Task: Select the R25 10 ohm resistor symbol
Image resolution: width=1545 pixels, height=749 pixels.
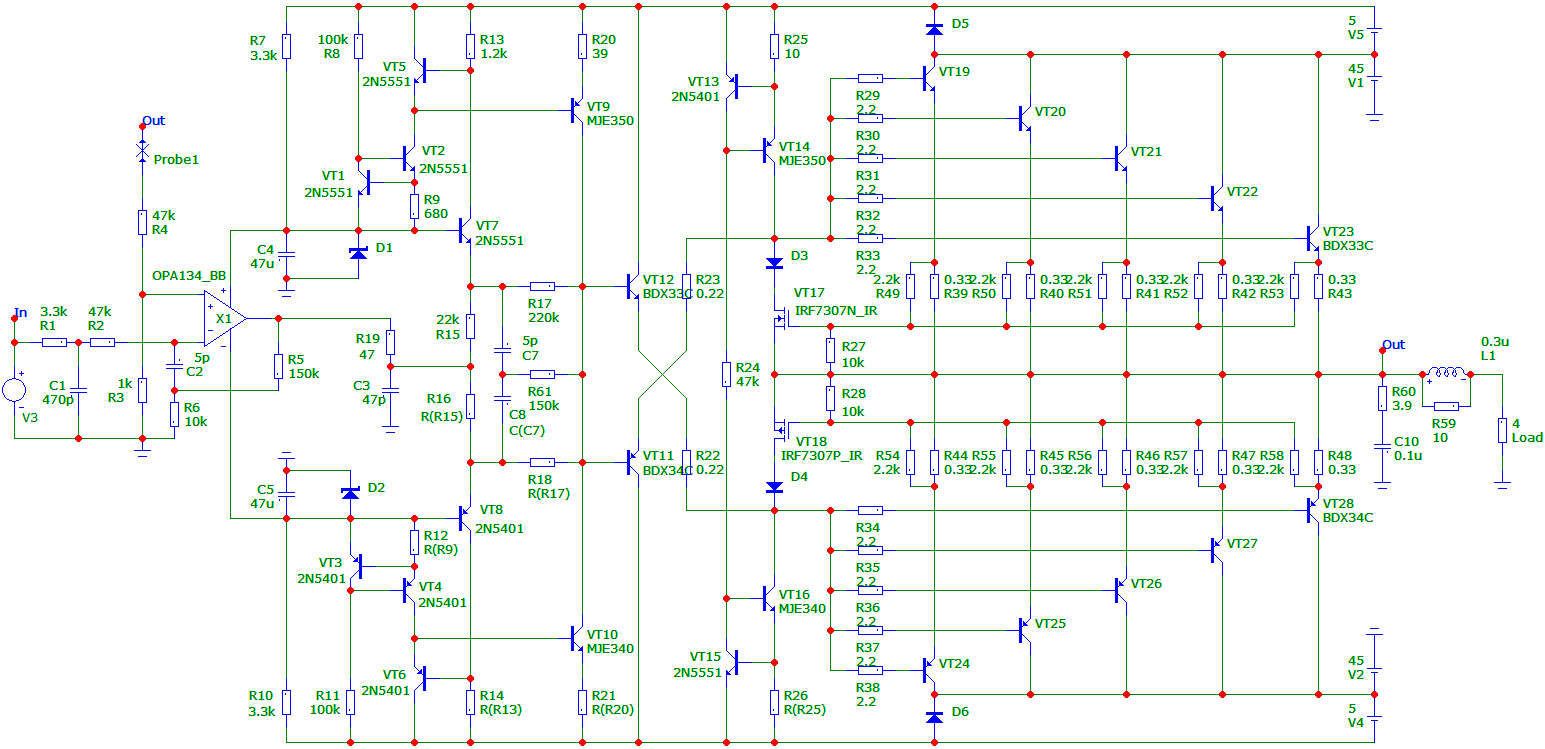Action: click(x=774, y=46)
